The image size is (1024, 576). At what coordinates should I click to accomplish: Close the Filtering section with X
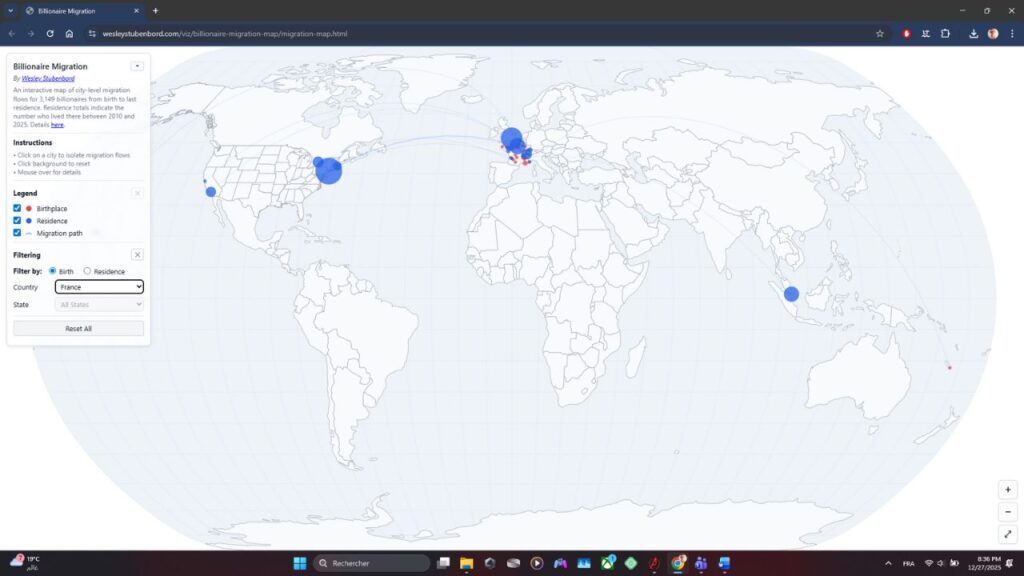137,255
